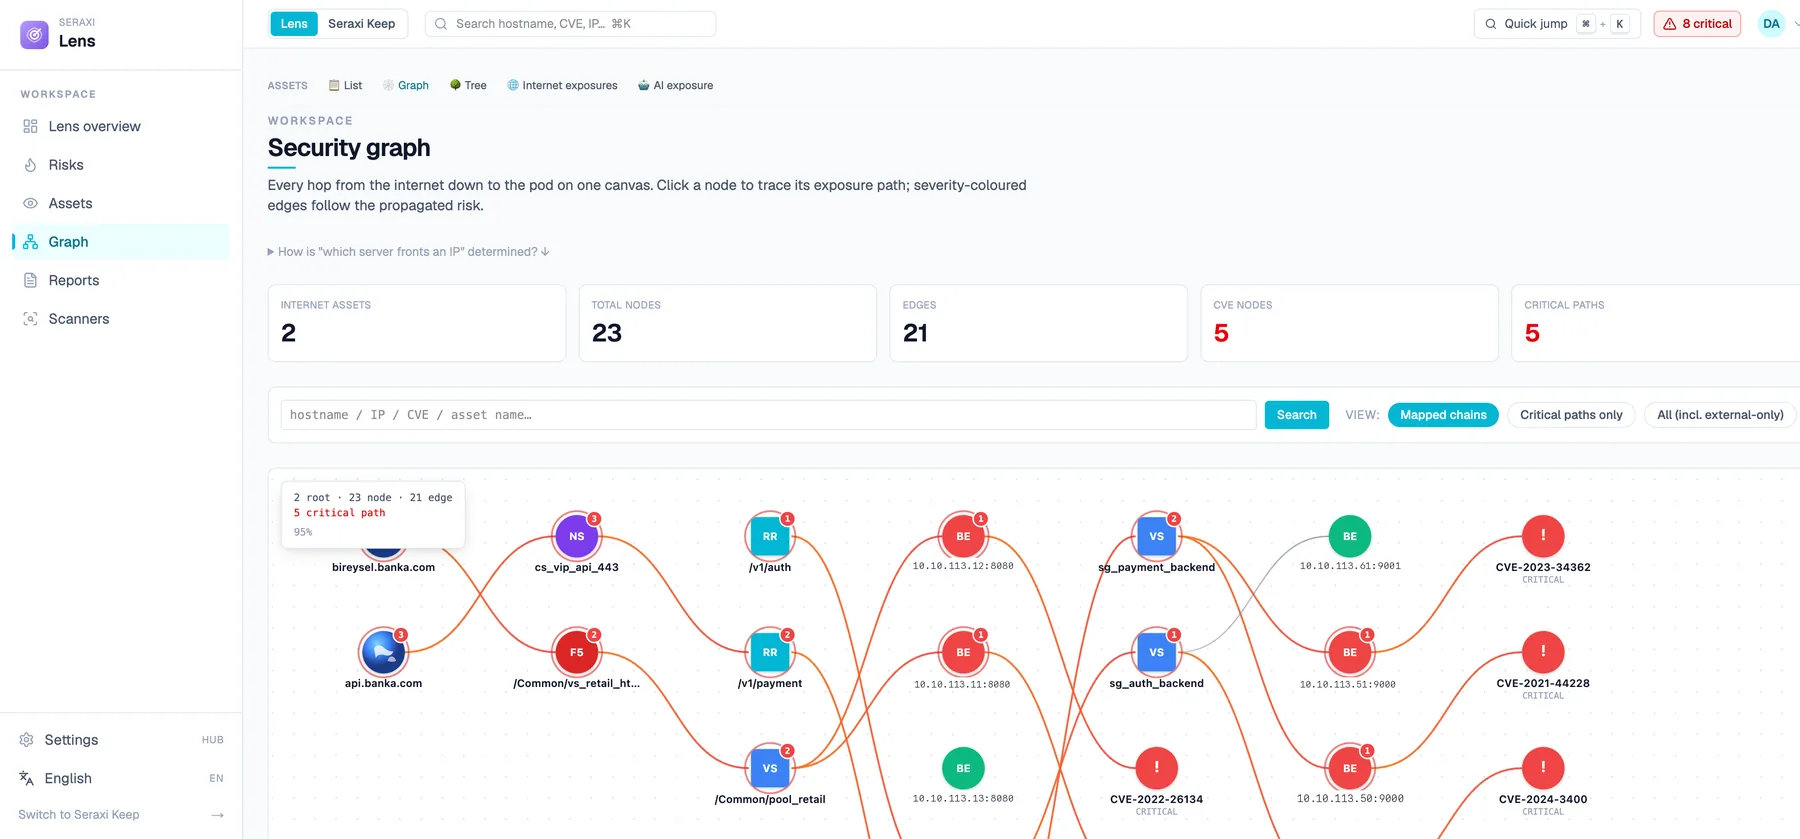Click the /Common/pool_retail VS node
Screen dimensions: 1800x839
[770, 769]
